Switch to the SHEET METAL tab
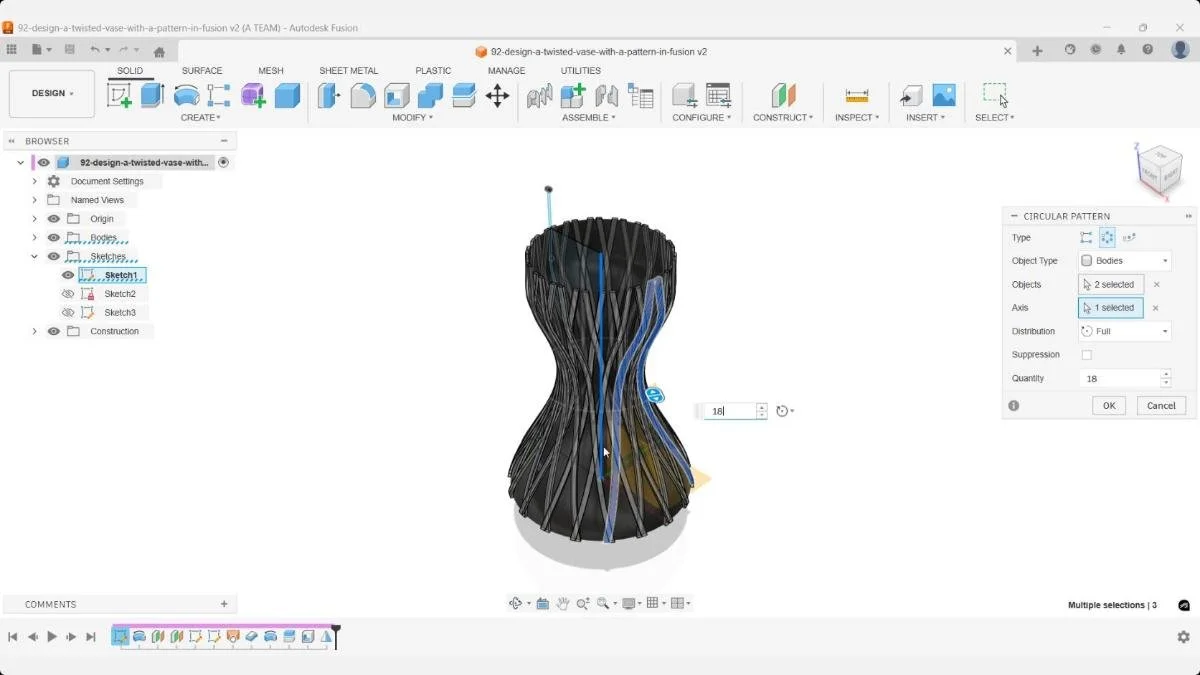This screenshot has width=1200, height=675. [348, 70]
